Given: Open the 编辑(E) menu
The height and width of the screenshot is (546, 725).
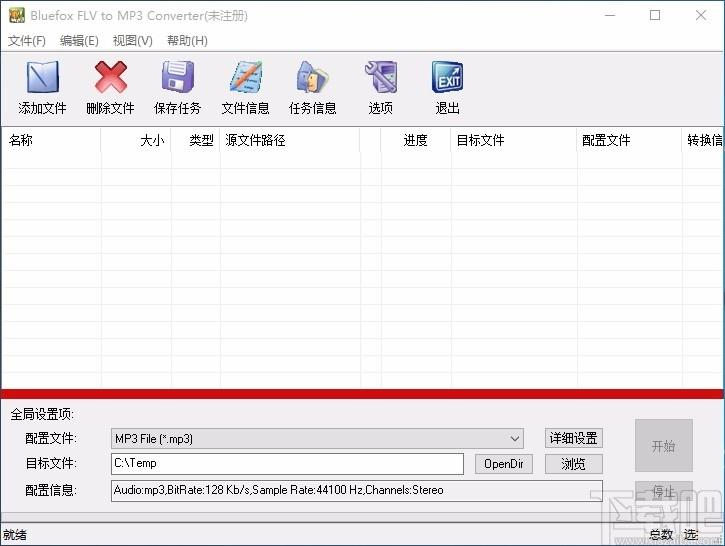Looking at the screenshot, I should pos(79,41).
